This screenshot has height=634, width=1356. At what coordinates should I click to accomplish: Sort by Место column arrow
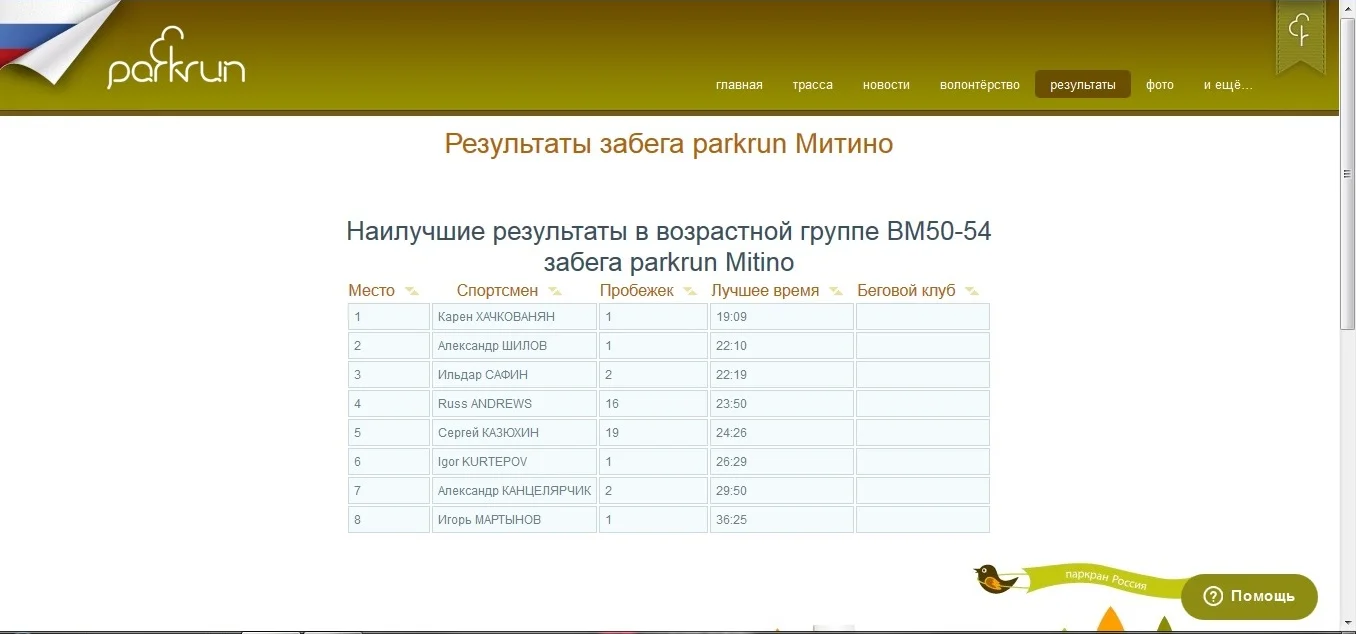[x=411, y=292]
